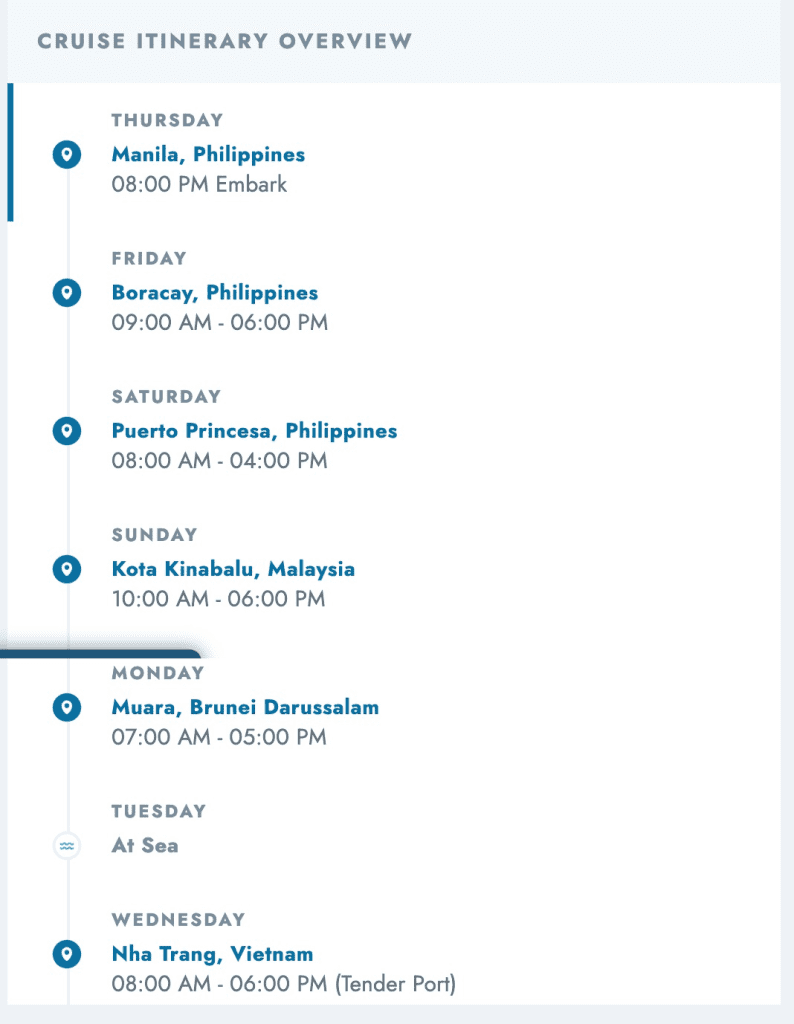Select the location pin for Puerto Princesa
794x1024 pixels.
point(67,431)
